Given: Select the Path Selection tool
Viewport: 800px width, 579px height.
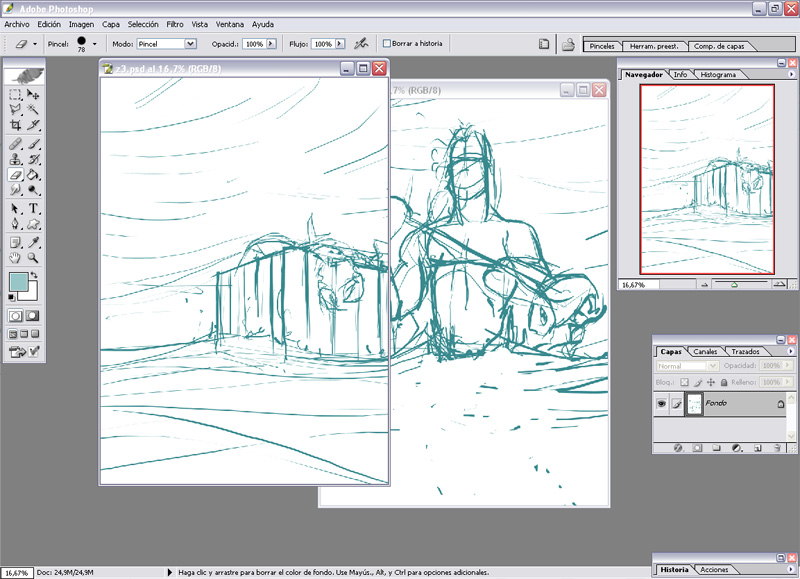Looking at the screenshot, I should pyautogui.click(x=15, y=209).
